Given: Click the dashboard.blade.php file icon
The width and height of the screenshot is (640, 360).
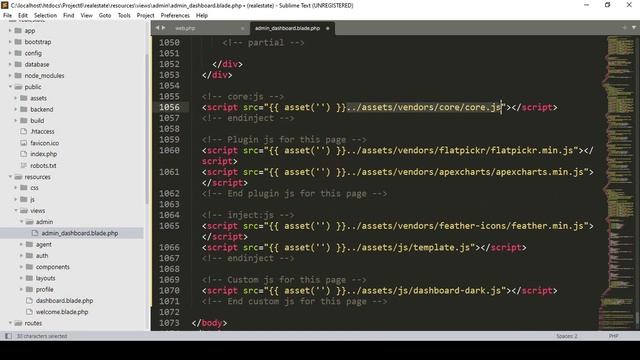Looking at the screenshot, I should [29, 300].
